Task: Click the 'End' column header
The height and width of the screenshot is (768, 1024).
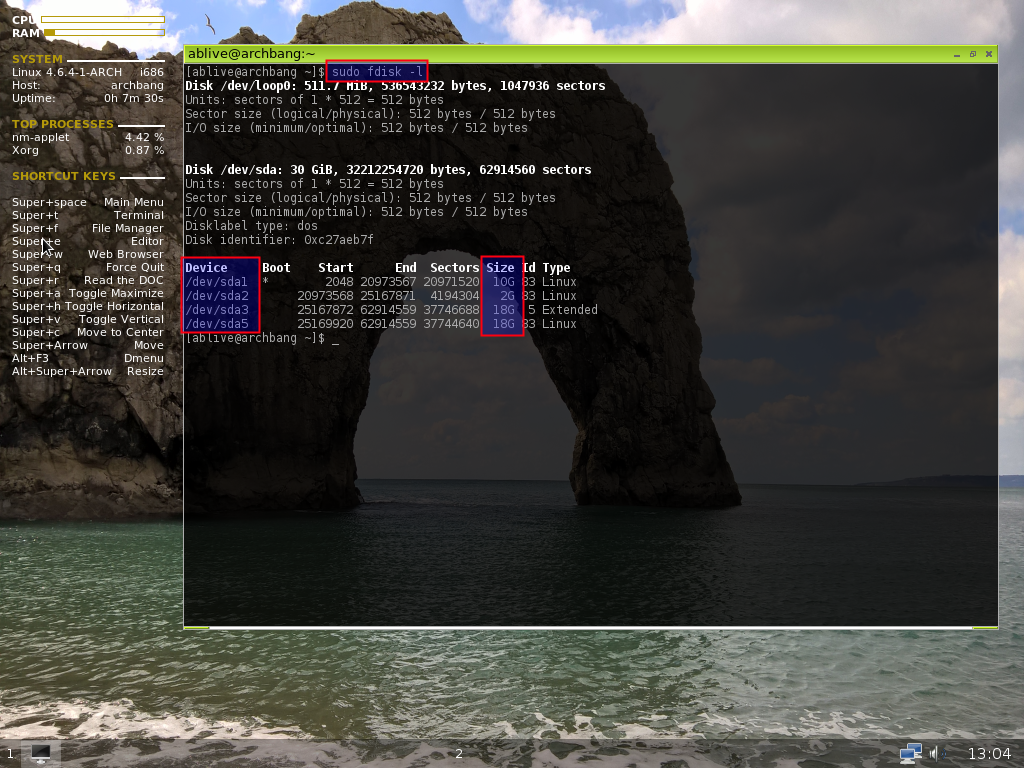Action: coord(406,268)
